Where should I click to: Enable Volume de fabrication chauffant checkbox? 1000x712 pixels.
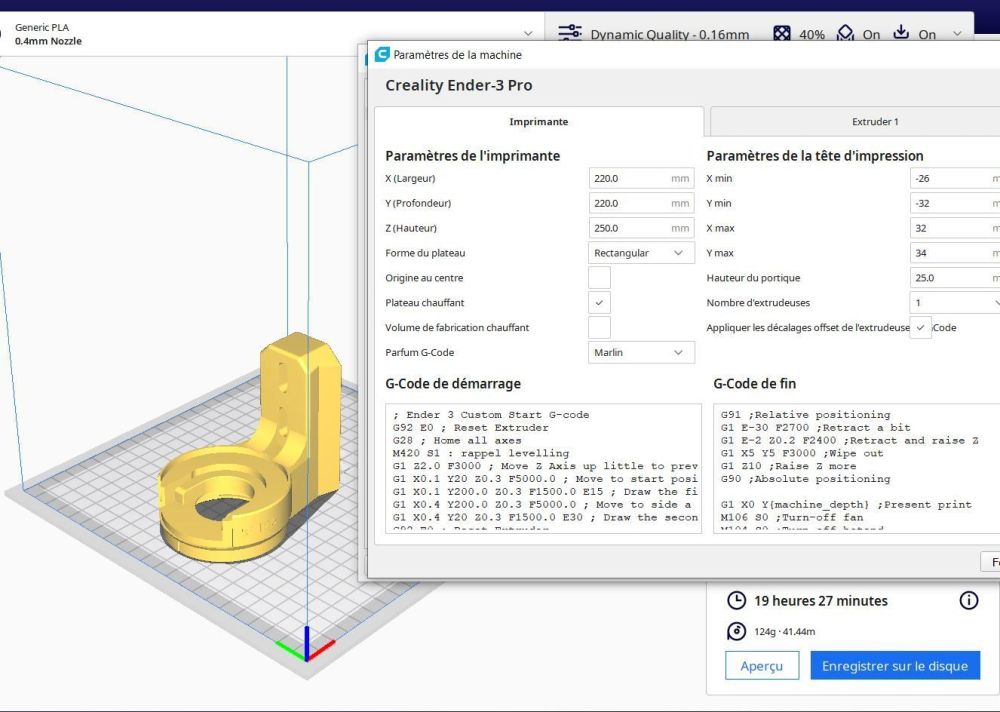point(599,327)
